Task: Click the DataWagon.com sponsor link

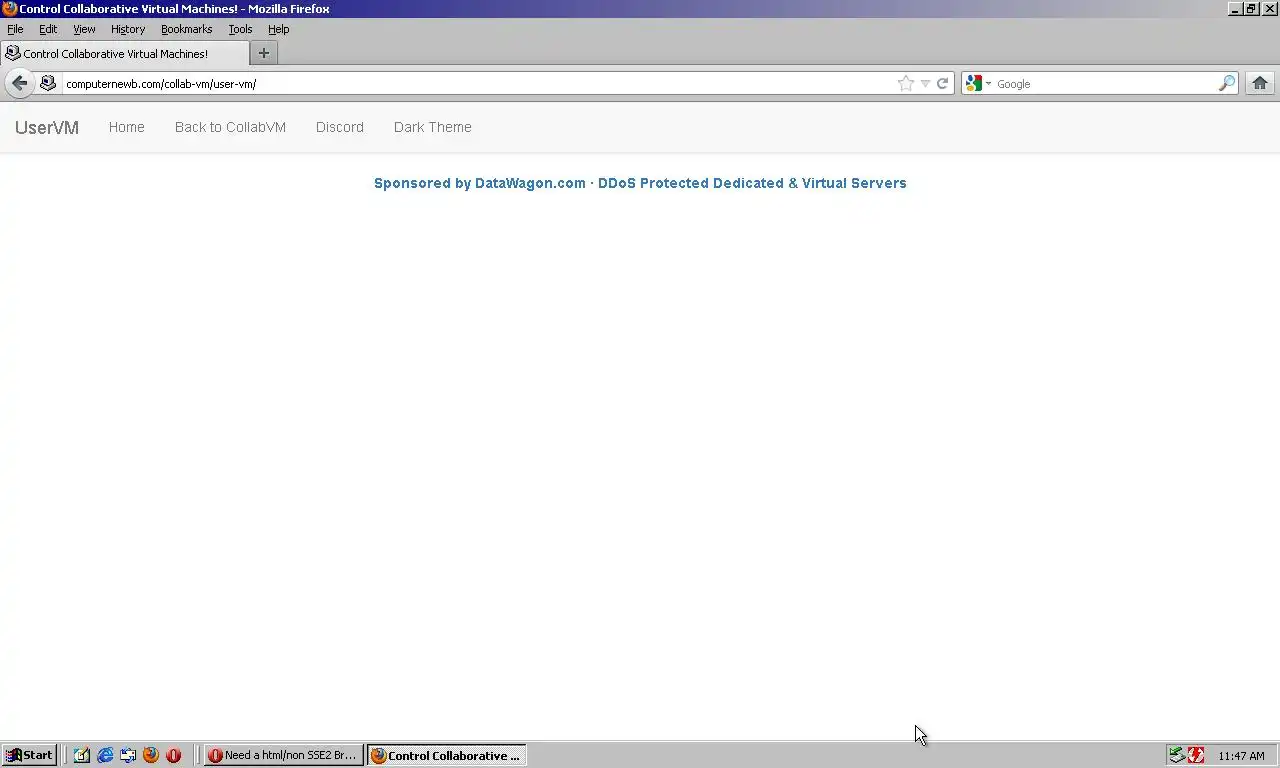Action: (x=640, y=183)
